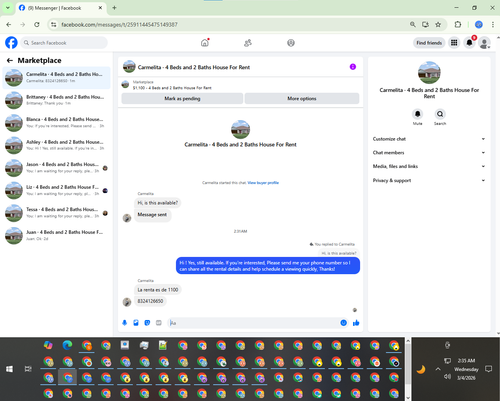Screen dimensions: 500x401
Task: Click the 'Hi, is this available?' message from Carmelita
Action: tap(158, 203)
